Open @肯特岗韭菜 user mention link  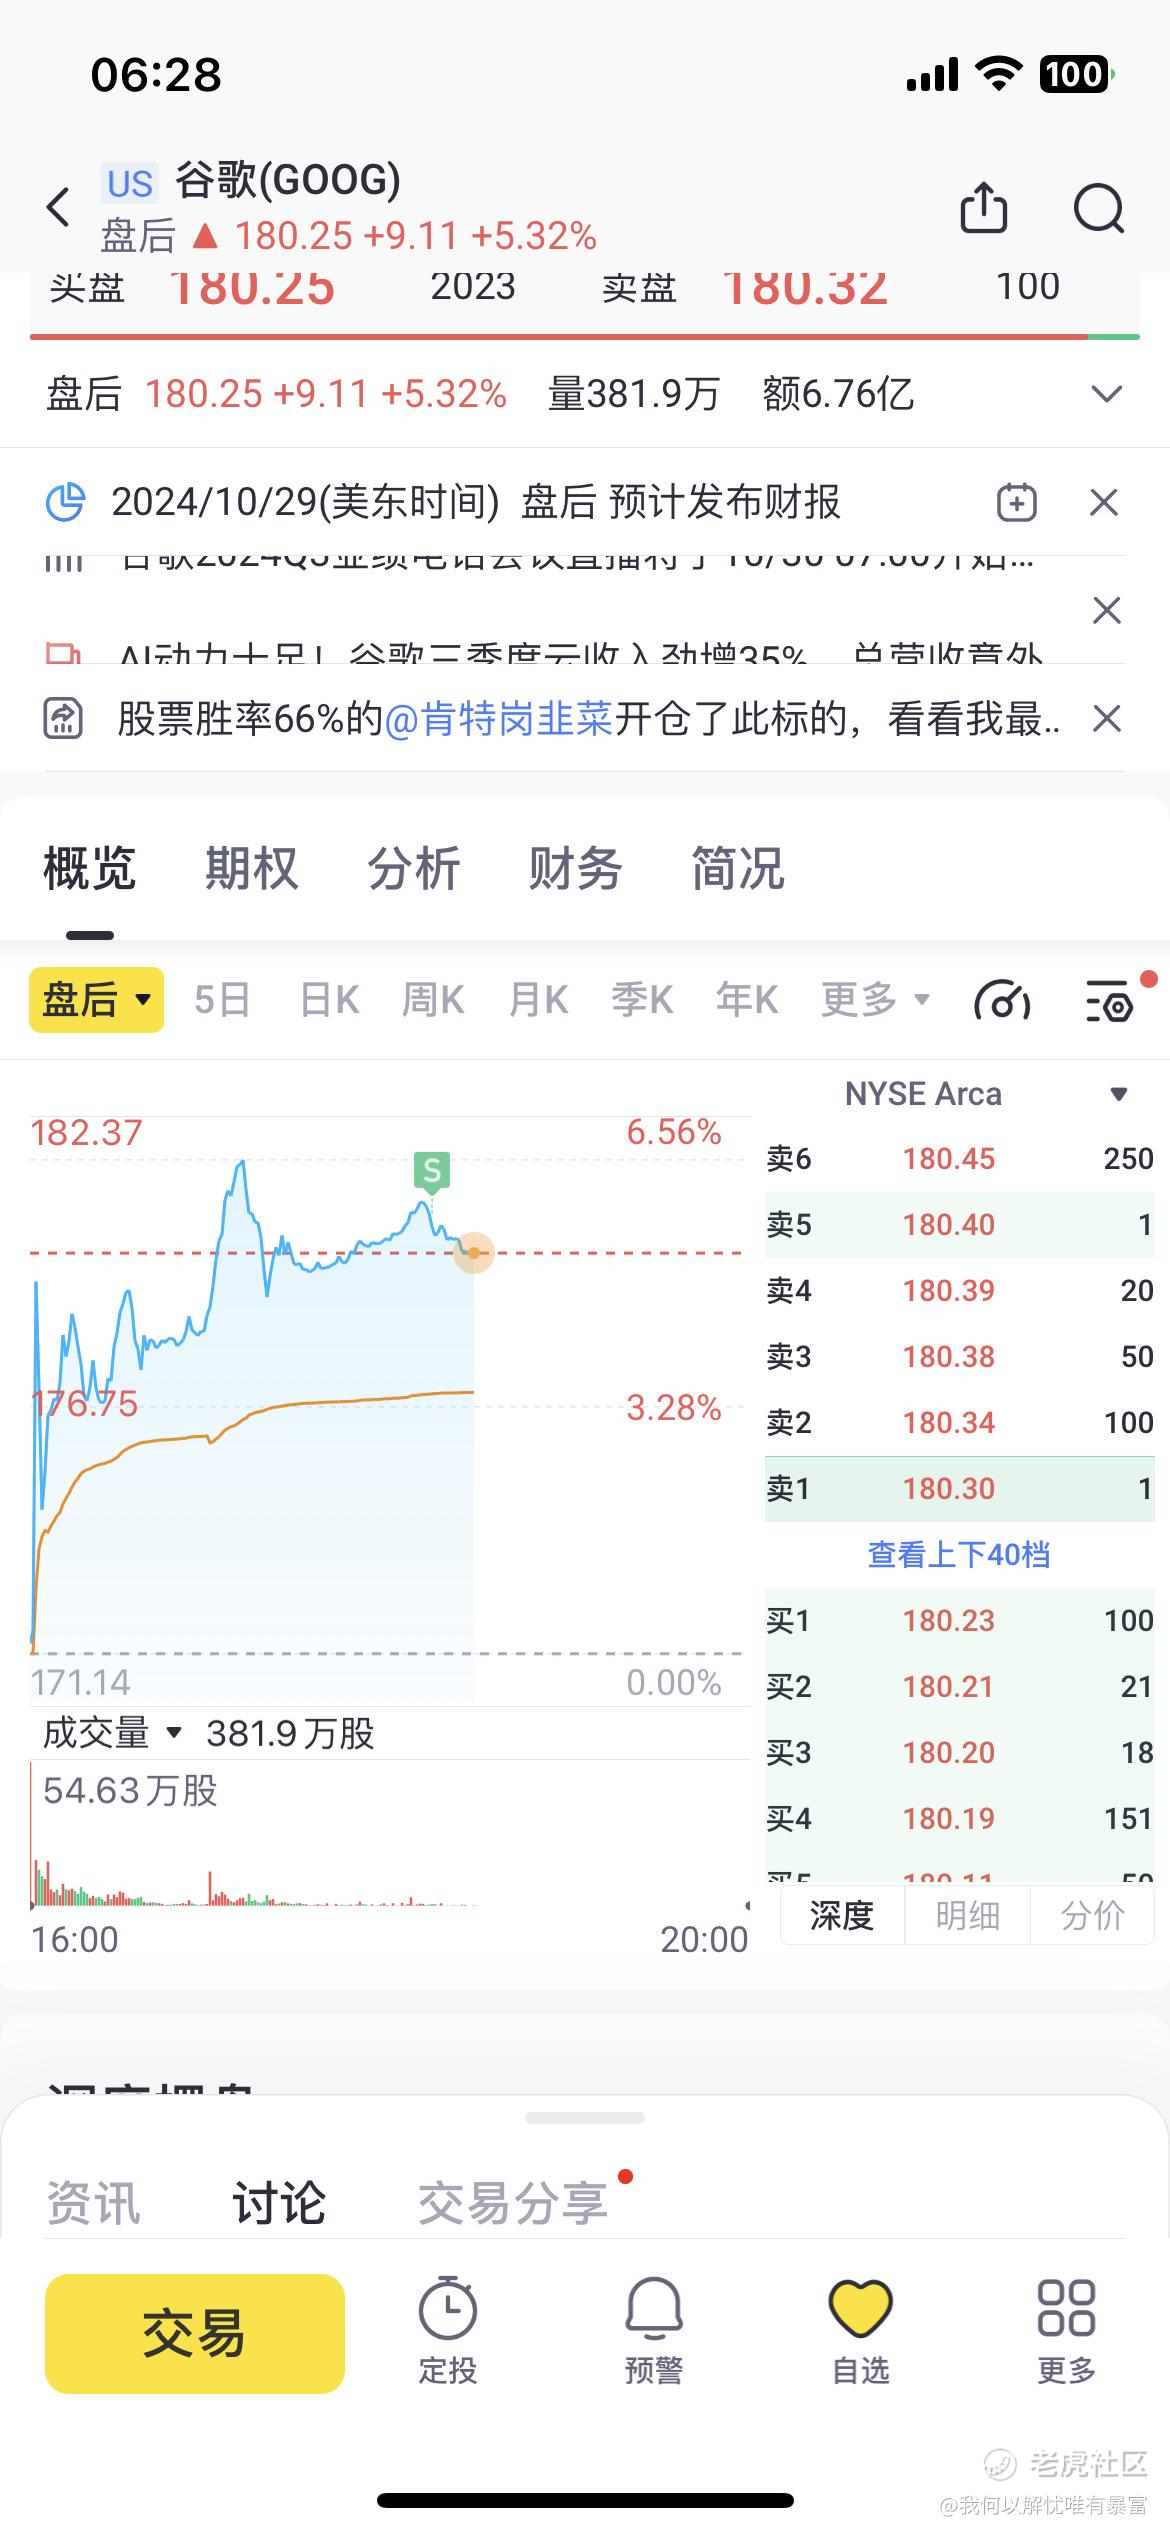(499, 718)
